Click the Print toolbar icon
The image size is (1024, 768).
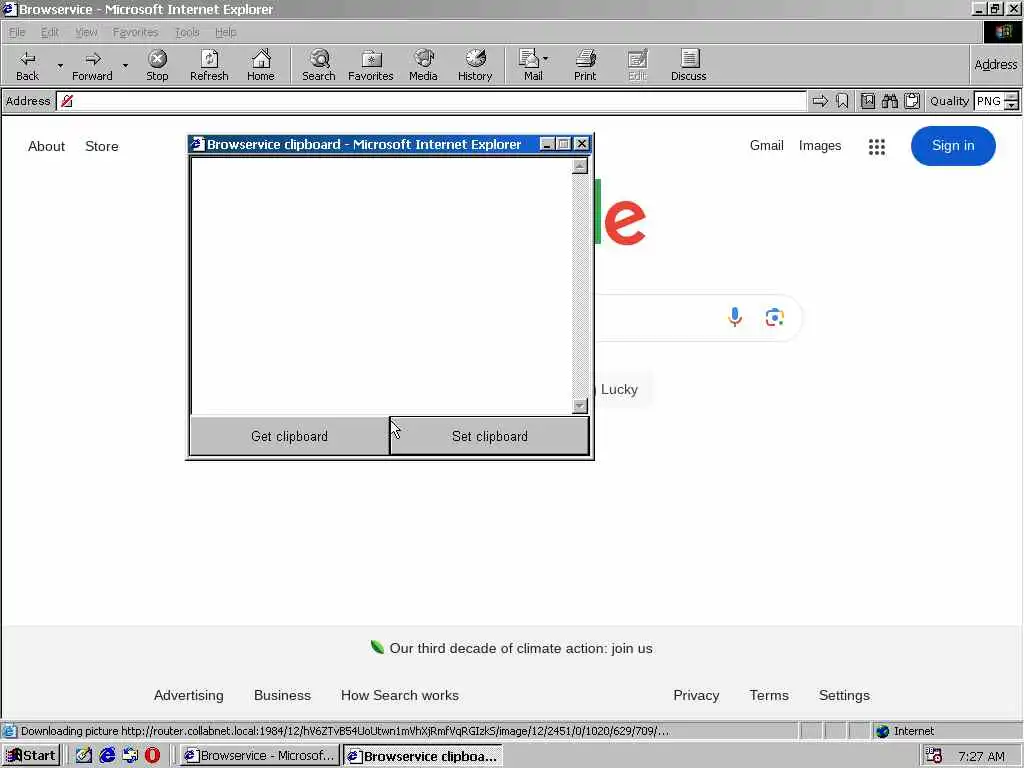[585, 65]
